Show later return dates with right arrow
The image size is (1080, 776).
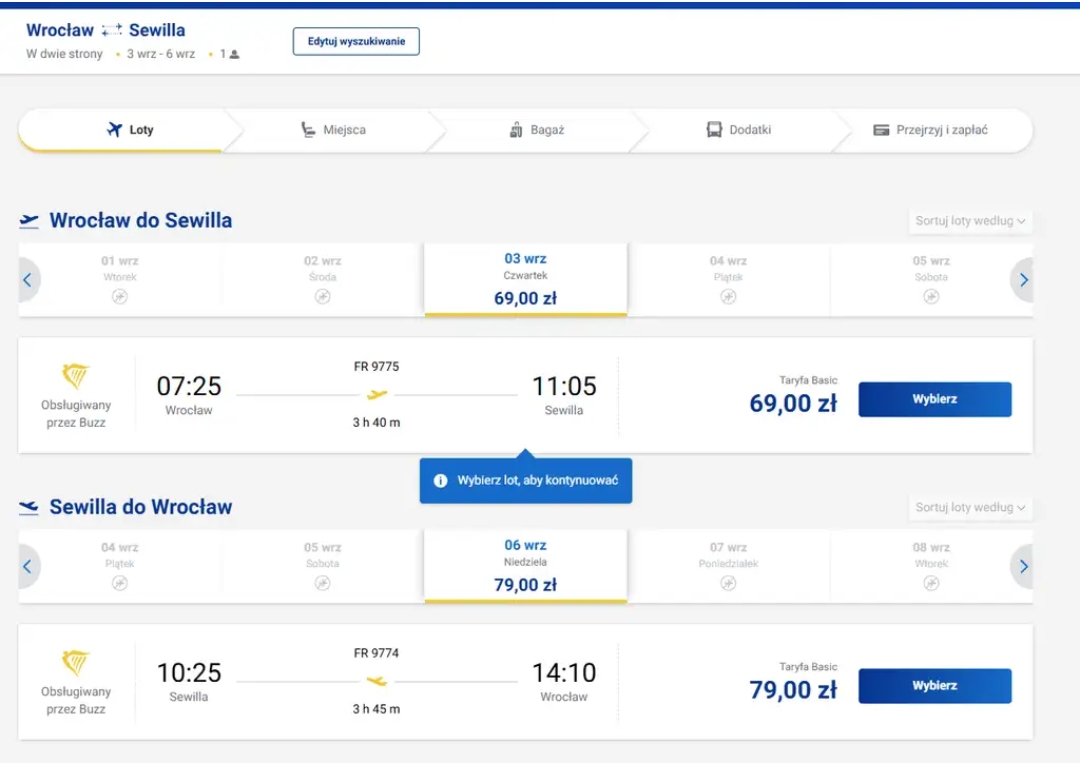pos(1023,567)
